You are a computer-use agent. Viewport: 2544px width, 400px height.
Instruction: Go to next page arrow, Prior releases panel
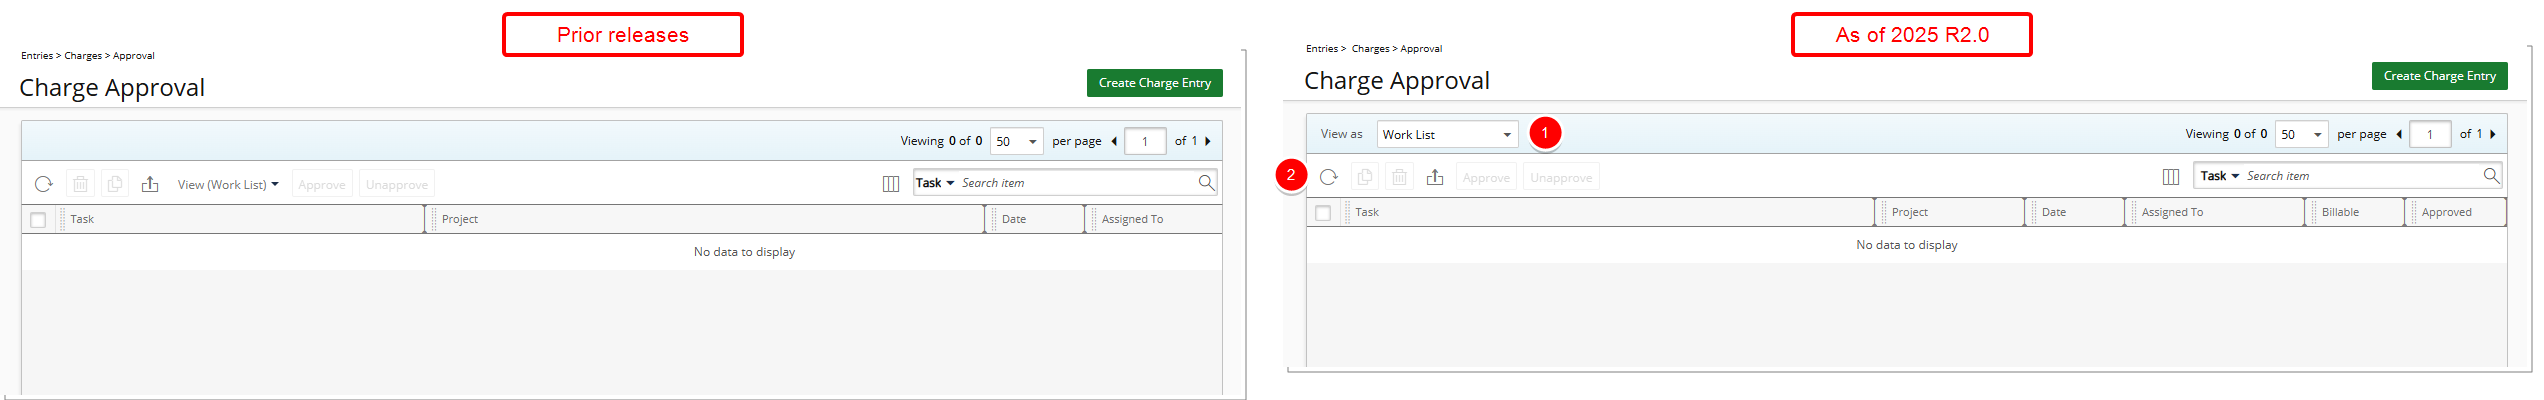point(1208,141)
